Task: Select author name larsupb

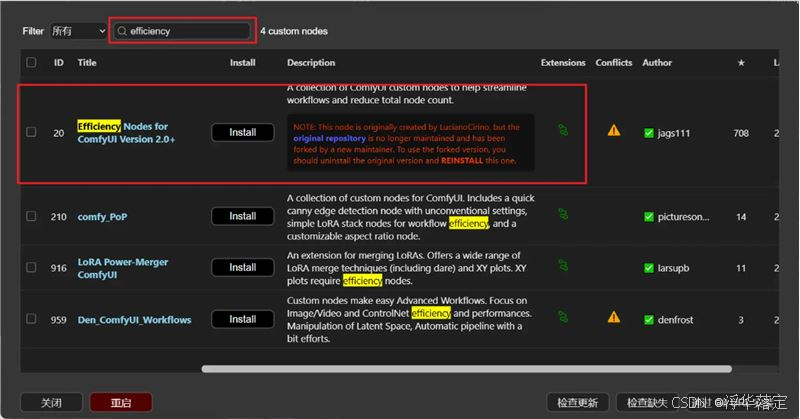Action: [x=673, y=268]
